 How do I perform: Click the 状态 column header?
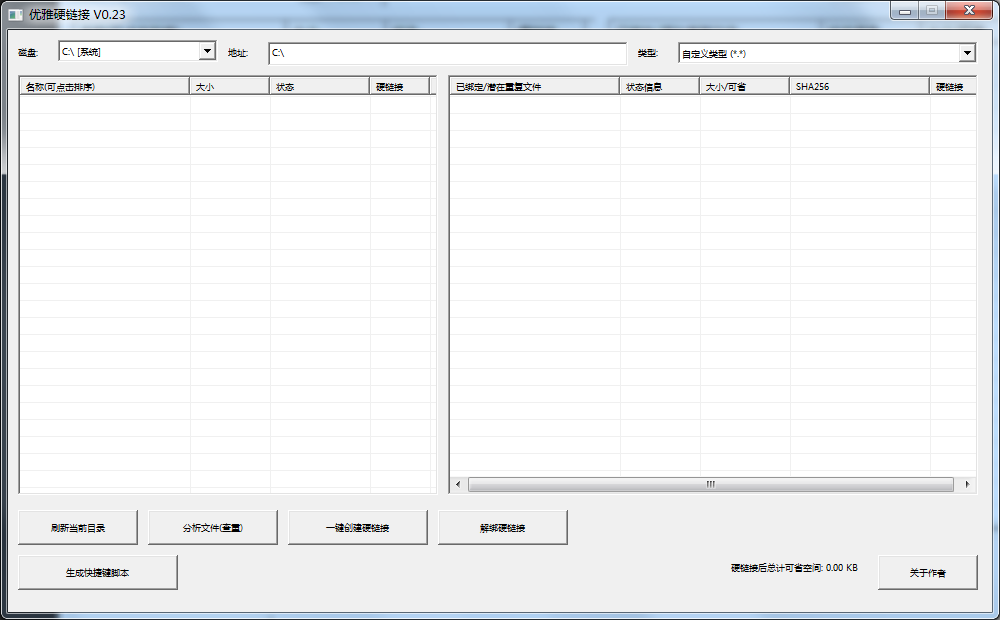[320, 87]
